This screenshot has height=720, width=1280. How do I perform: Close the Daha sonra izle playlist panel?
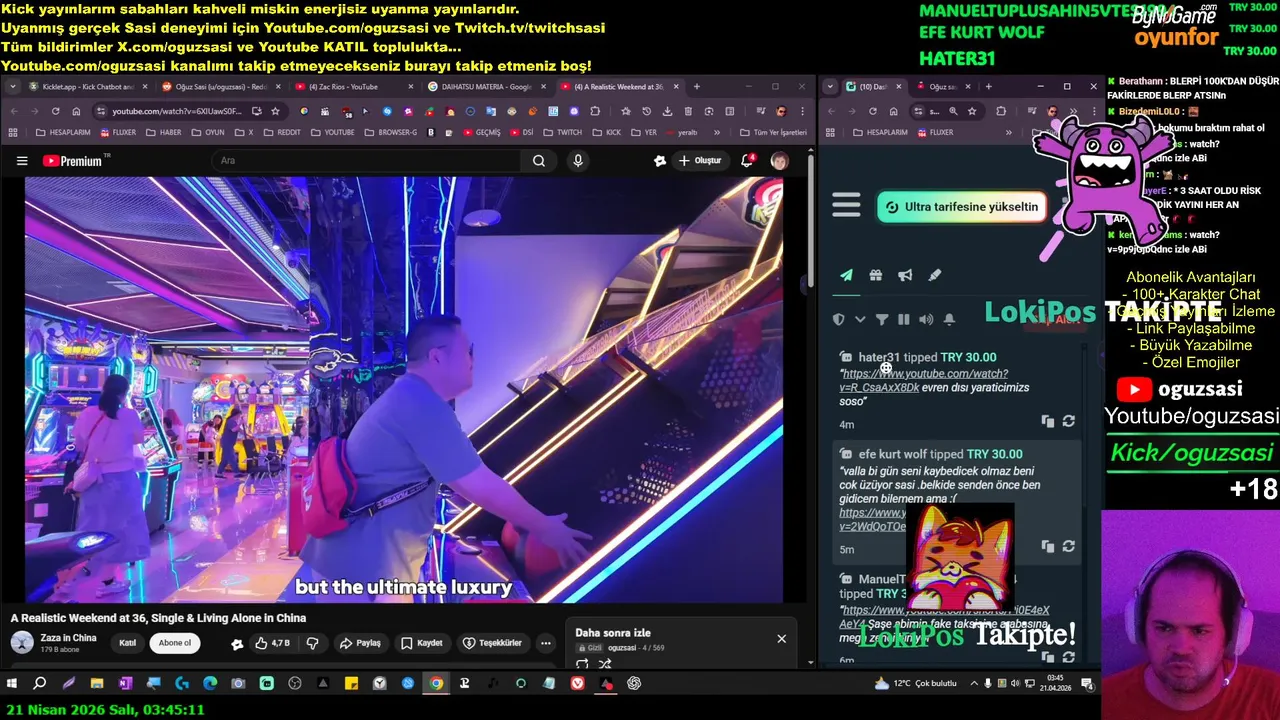tap(781, 639)
